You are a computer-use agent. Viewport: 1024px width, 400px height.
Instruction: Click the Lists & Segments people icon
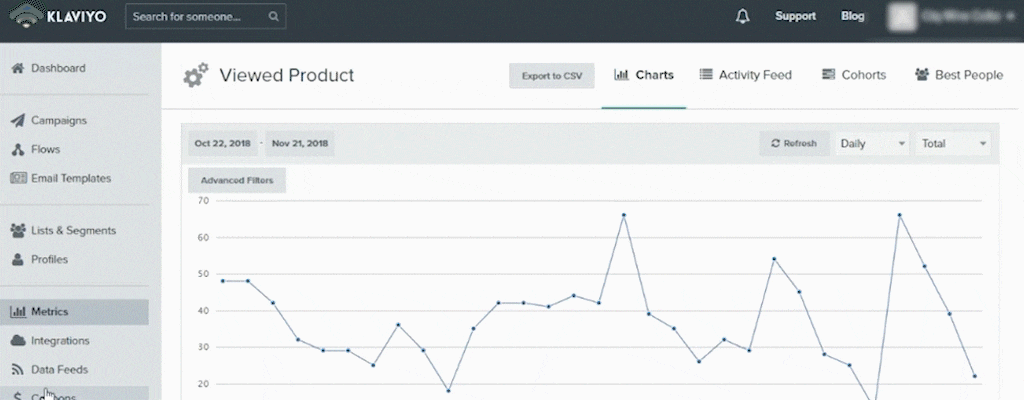(x=18, y=230)
